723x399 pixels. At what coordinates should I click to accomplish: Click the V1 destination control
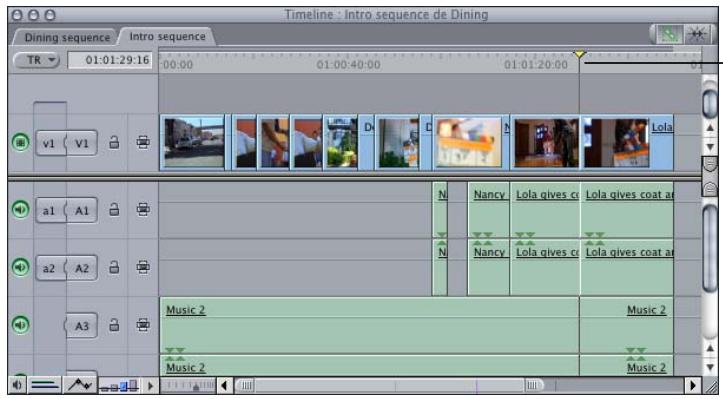tap(82, 143)
